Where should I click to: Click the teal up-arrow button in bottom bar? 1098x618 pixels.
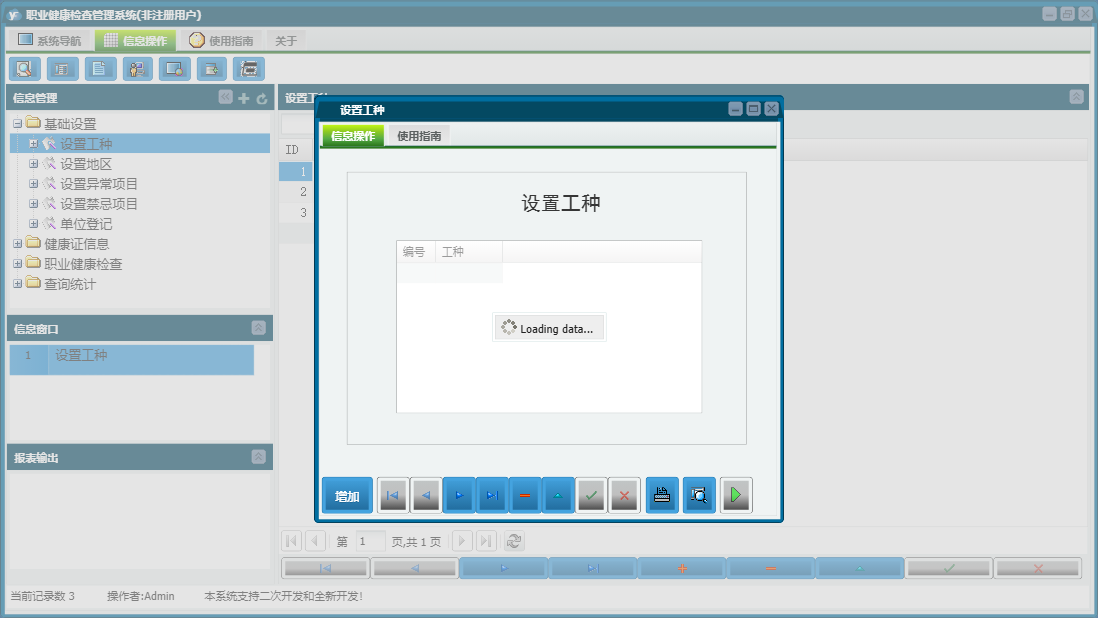click(x=859, y=568)
